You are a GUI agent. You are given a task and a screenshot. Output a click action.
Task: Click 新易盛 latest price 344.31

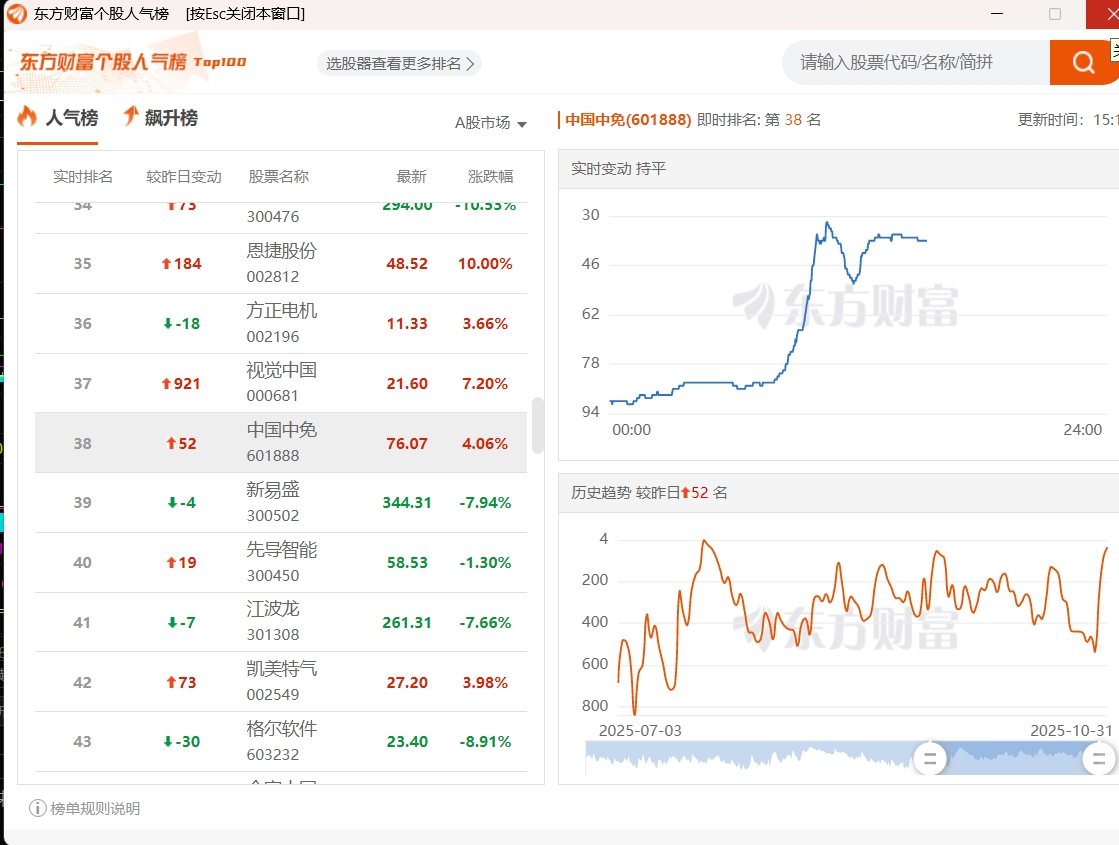(x=407, y=502)
